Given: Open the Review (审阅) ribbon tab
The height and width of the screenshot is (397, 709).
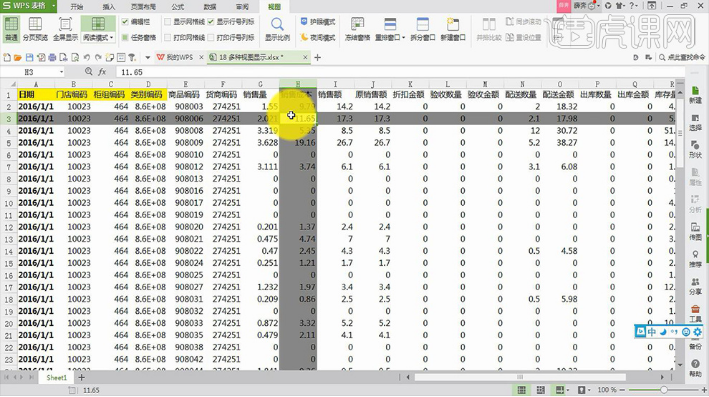Looking at the screenshot, I should (242, 6).
